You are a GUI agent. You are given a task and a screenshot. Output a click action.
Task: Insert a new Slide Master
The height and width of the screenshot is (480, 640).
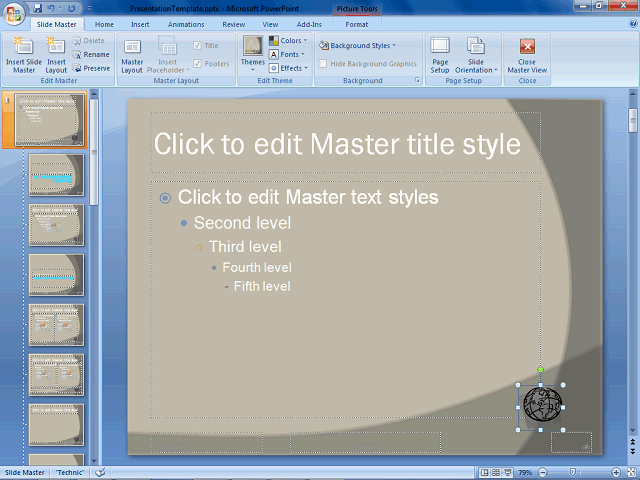[24, 55]
